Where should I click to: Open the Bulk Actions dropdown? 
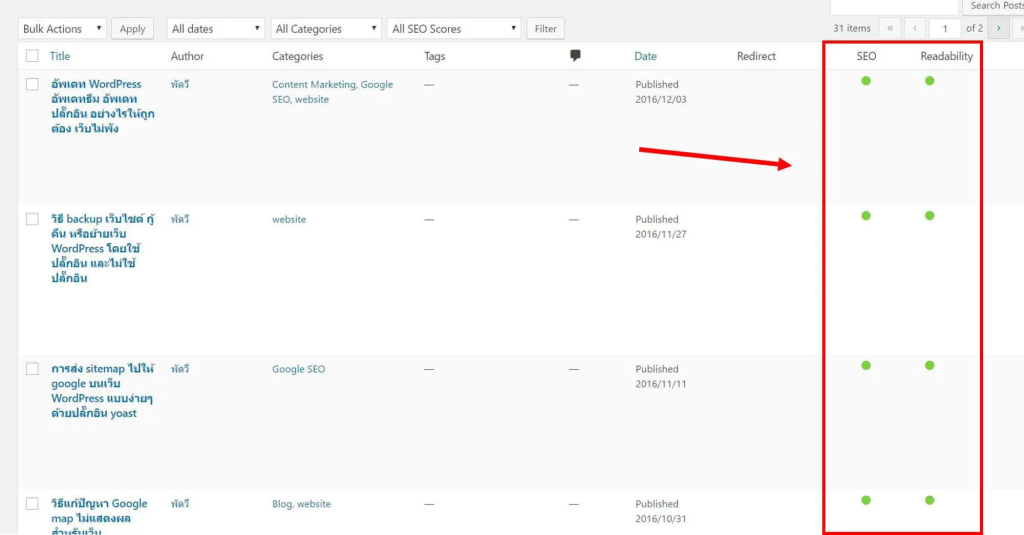[62, 29]
